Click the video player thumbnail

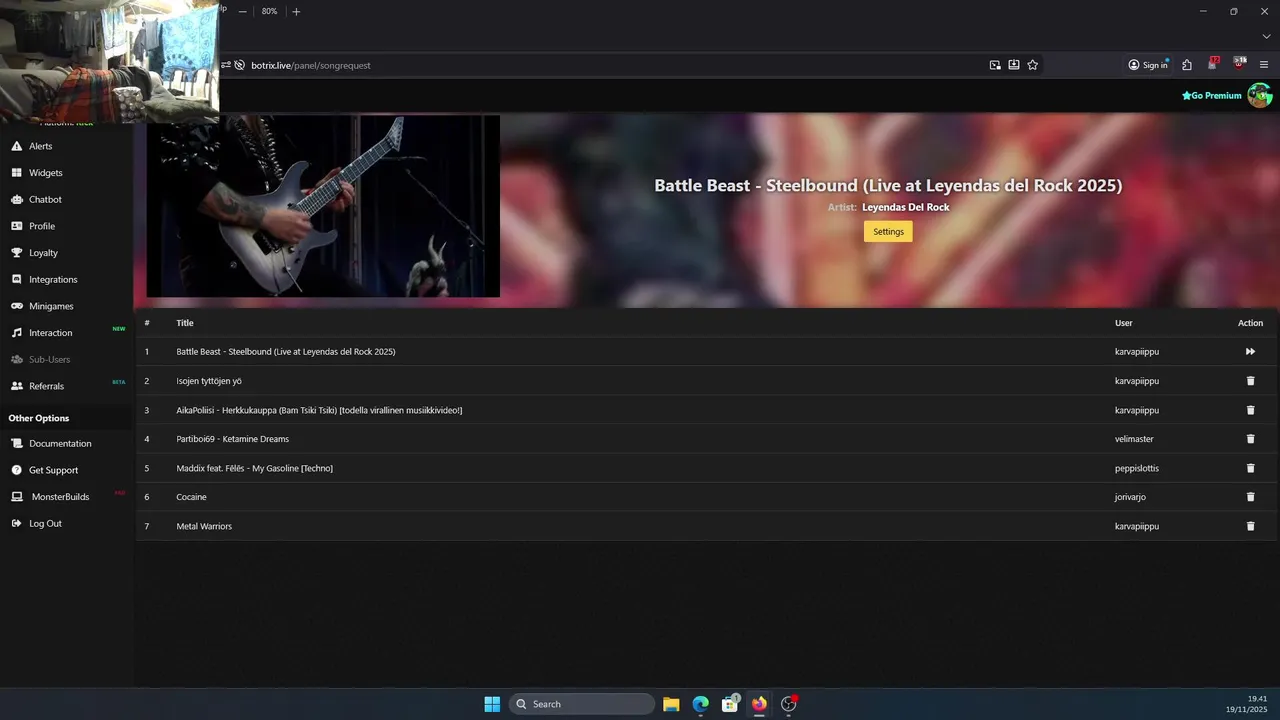coord(323,206)
